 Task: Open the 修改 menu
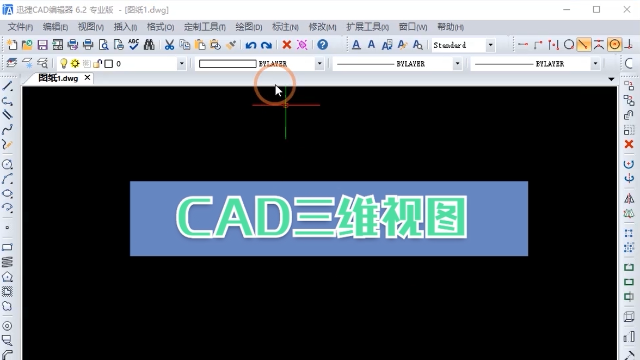coord(322,27)
